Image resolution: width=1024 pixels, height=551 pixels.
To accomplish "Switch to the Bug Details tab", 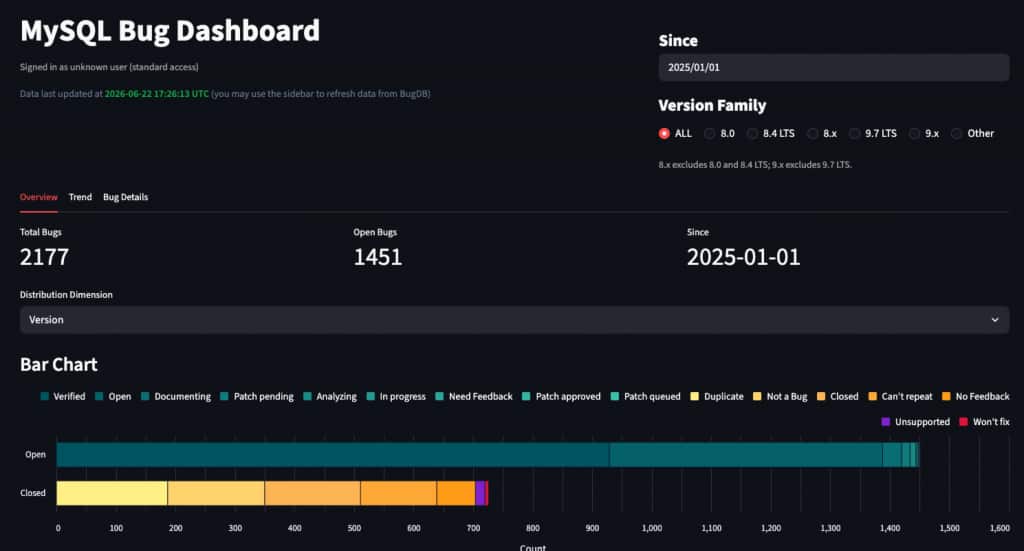I will pos(125,197).
